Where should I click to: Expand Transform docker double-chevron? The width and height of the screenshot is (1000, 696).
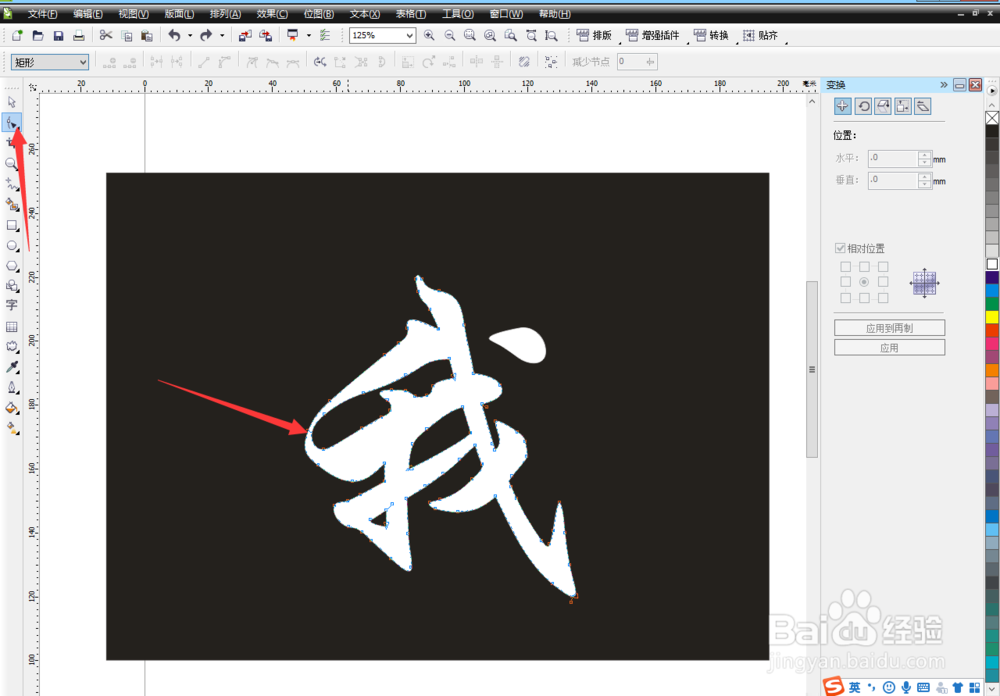point(944,85)
